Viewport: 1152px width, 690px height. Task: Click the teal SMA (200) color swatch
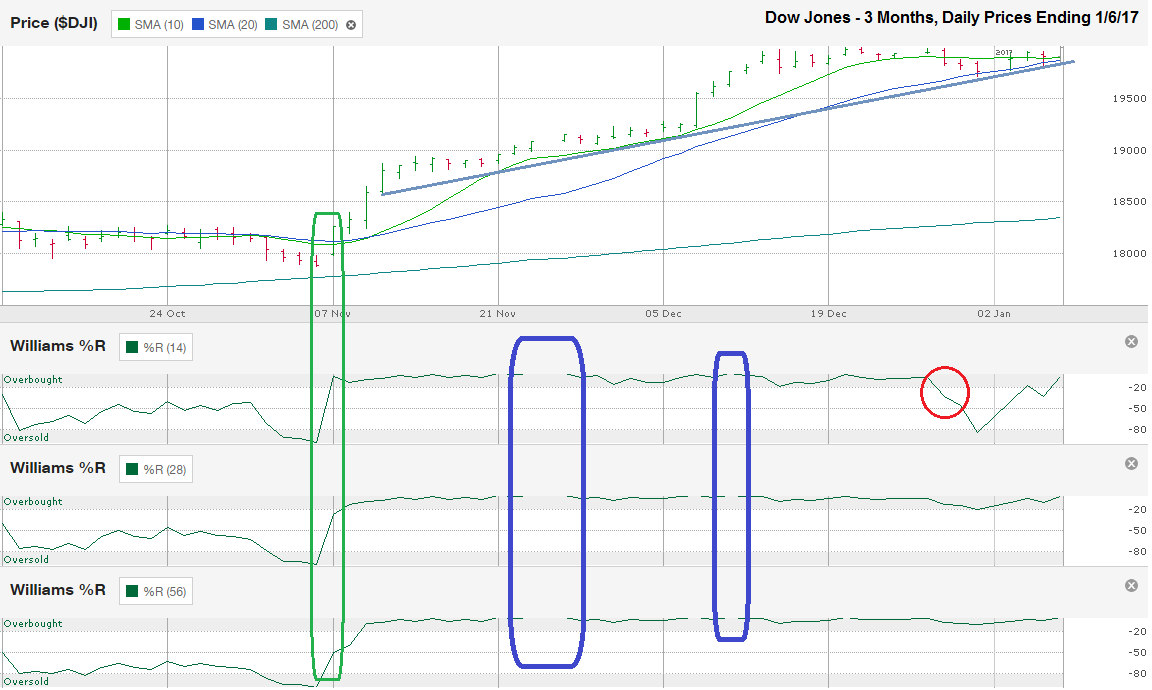[x=272, y=24]
